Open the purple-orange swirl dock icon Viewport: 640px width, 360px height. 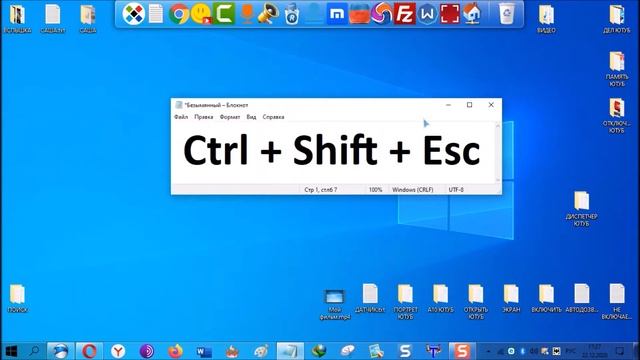tap(381, 13)
